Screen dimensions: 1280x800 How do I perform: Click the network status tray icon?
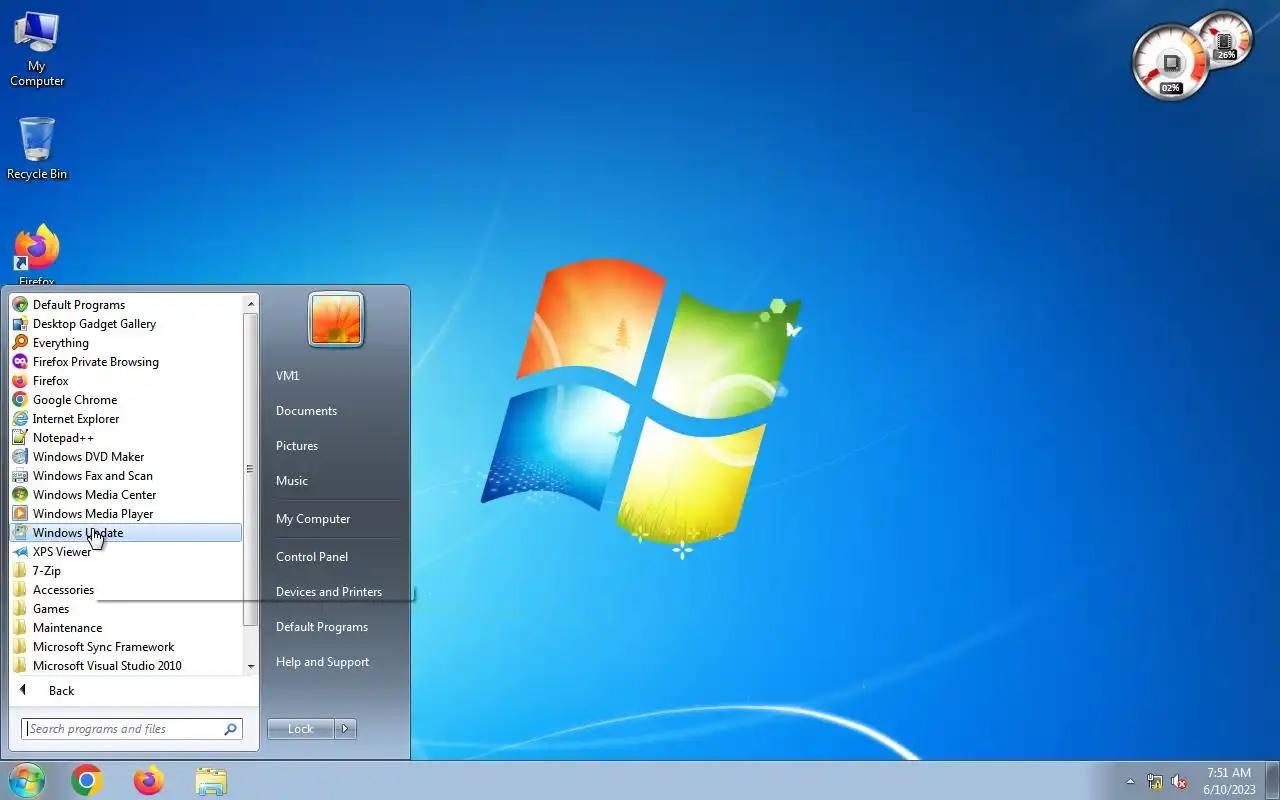pos(1155,781)
